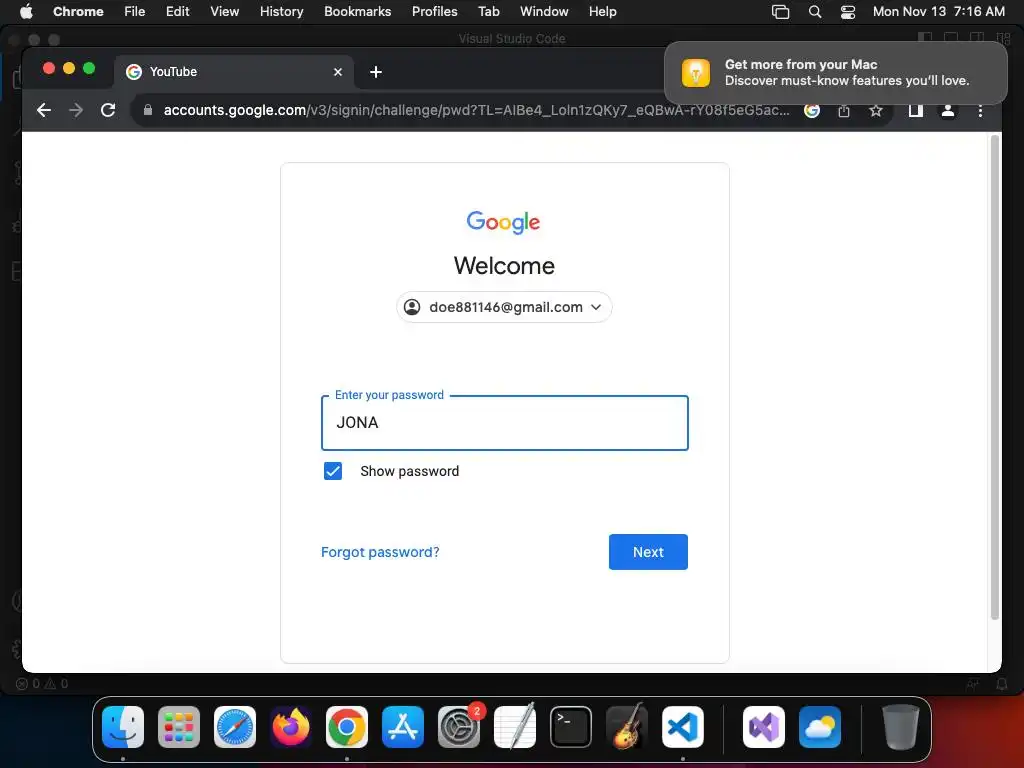Open Visual Studio Code from the Dock

tap(682, 727)
